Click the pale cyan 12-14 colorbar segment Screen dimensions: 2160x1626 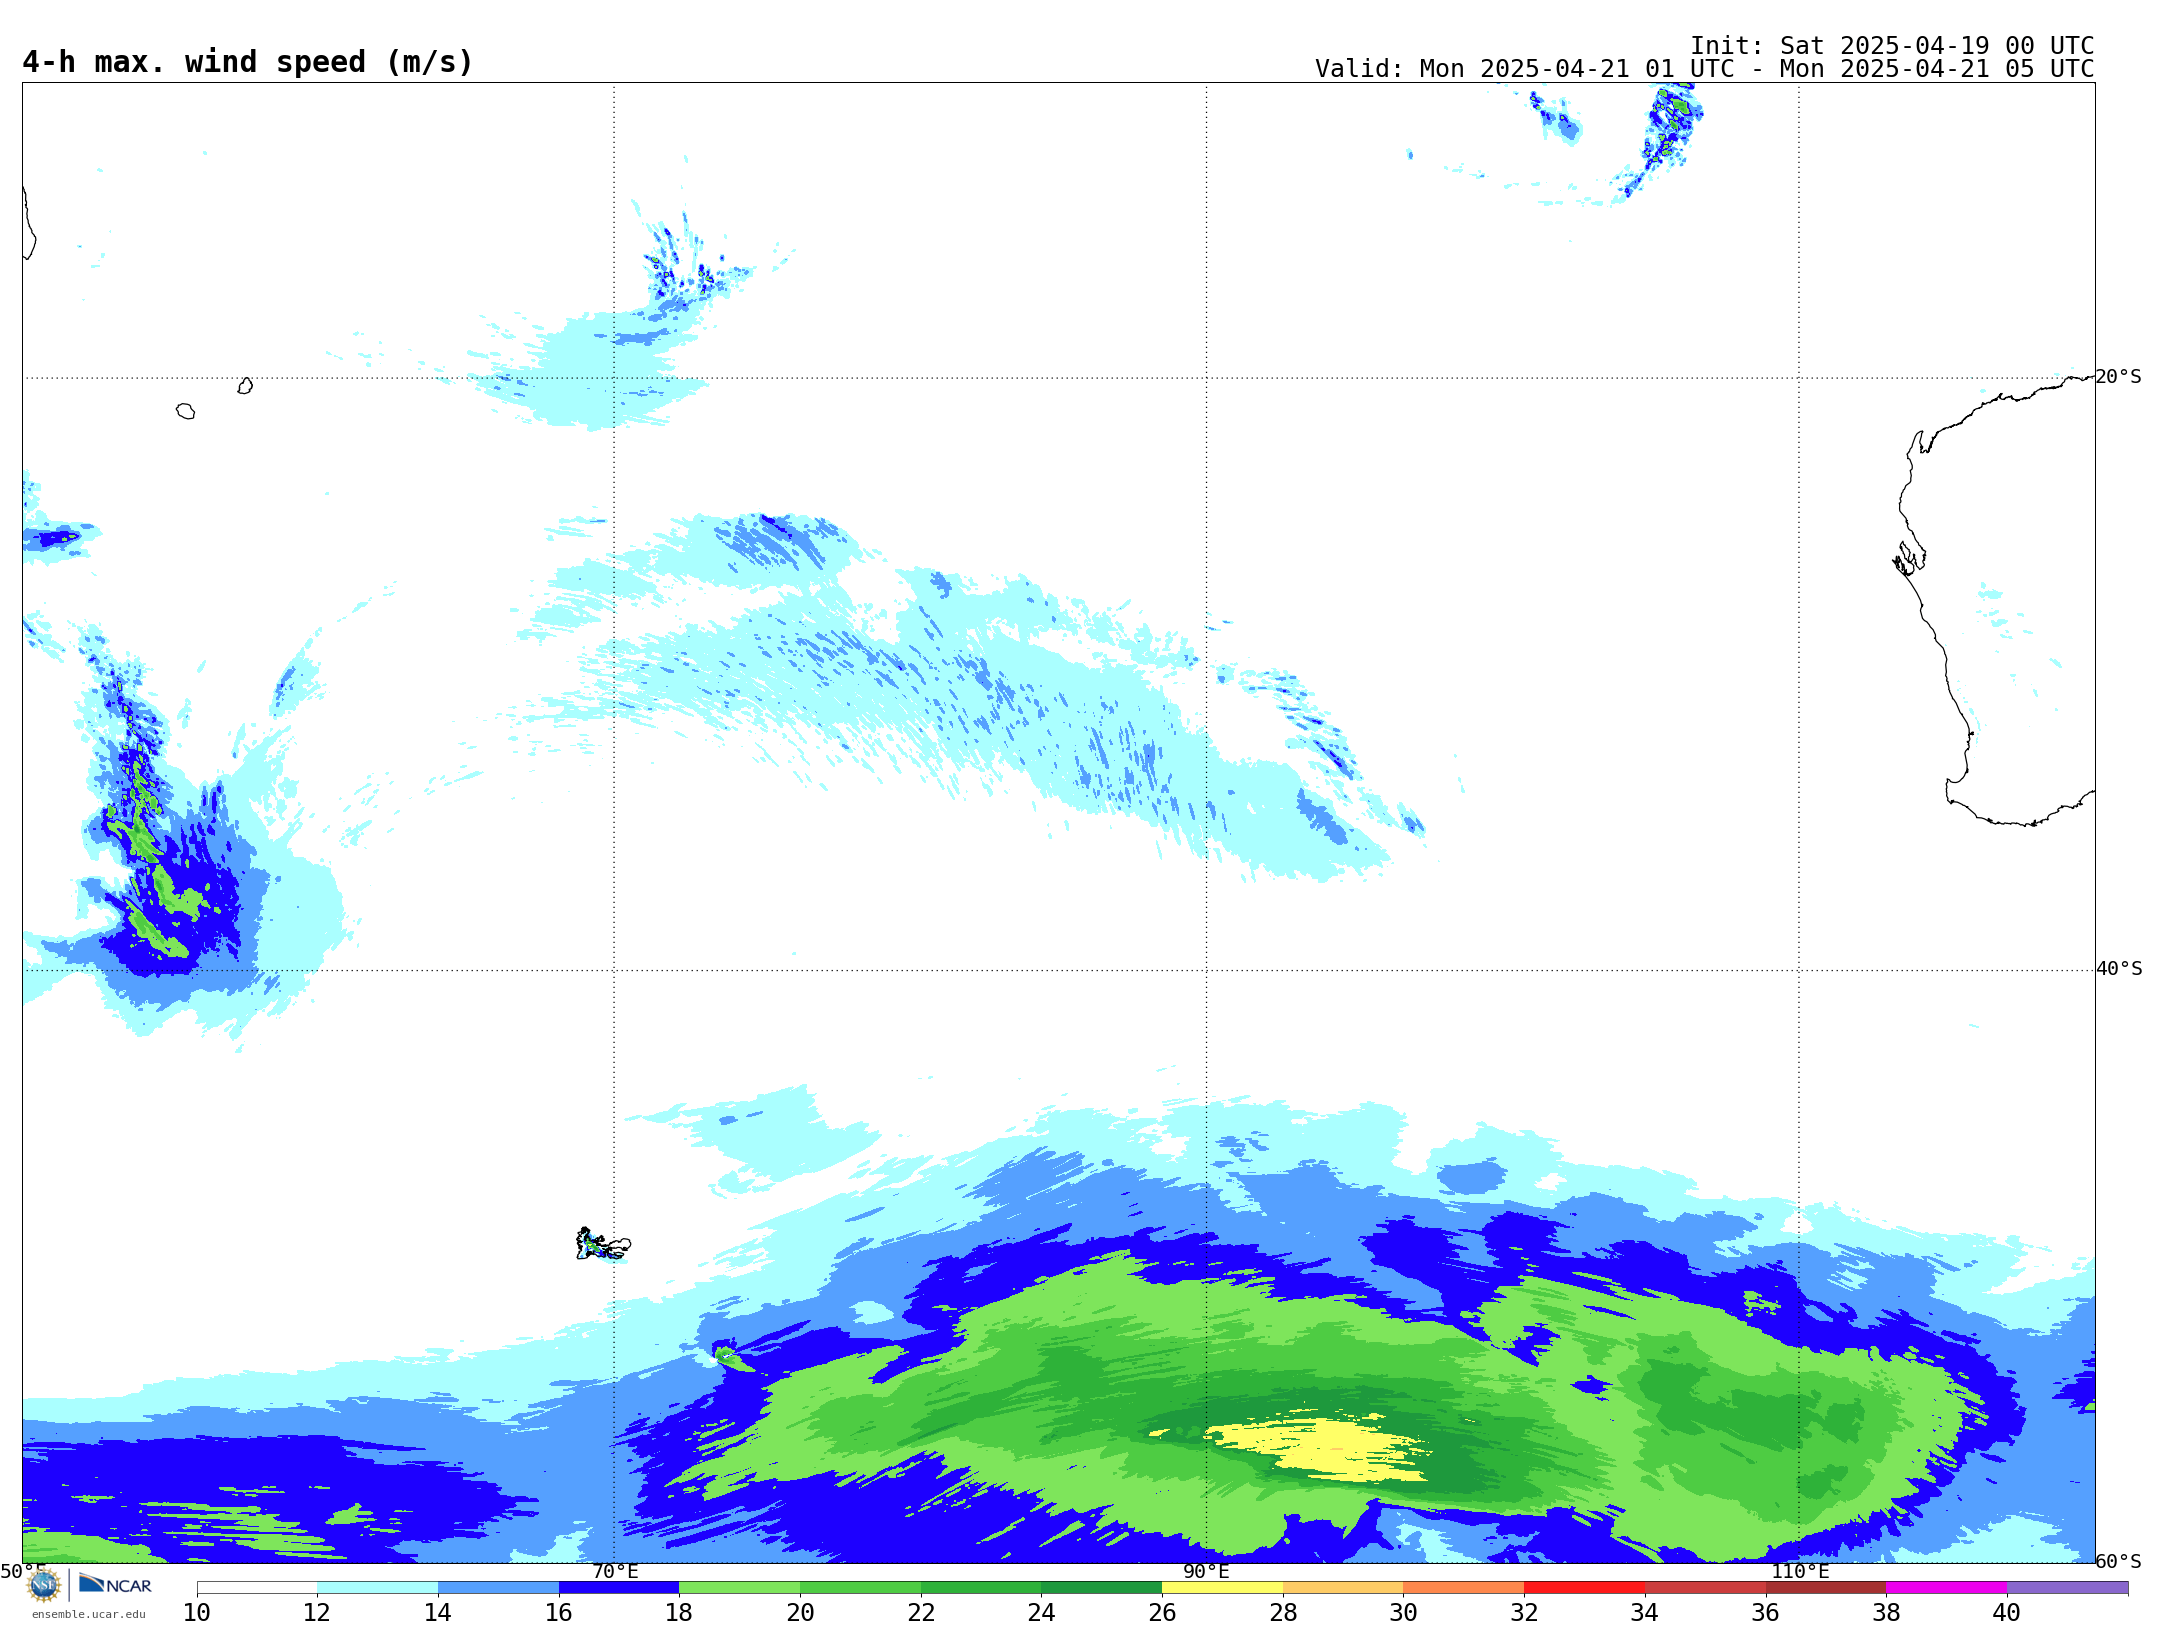(377, 1588)
